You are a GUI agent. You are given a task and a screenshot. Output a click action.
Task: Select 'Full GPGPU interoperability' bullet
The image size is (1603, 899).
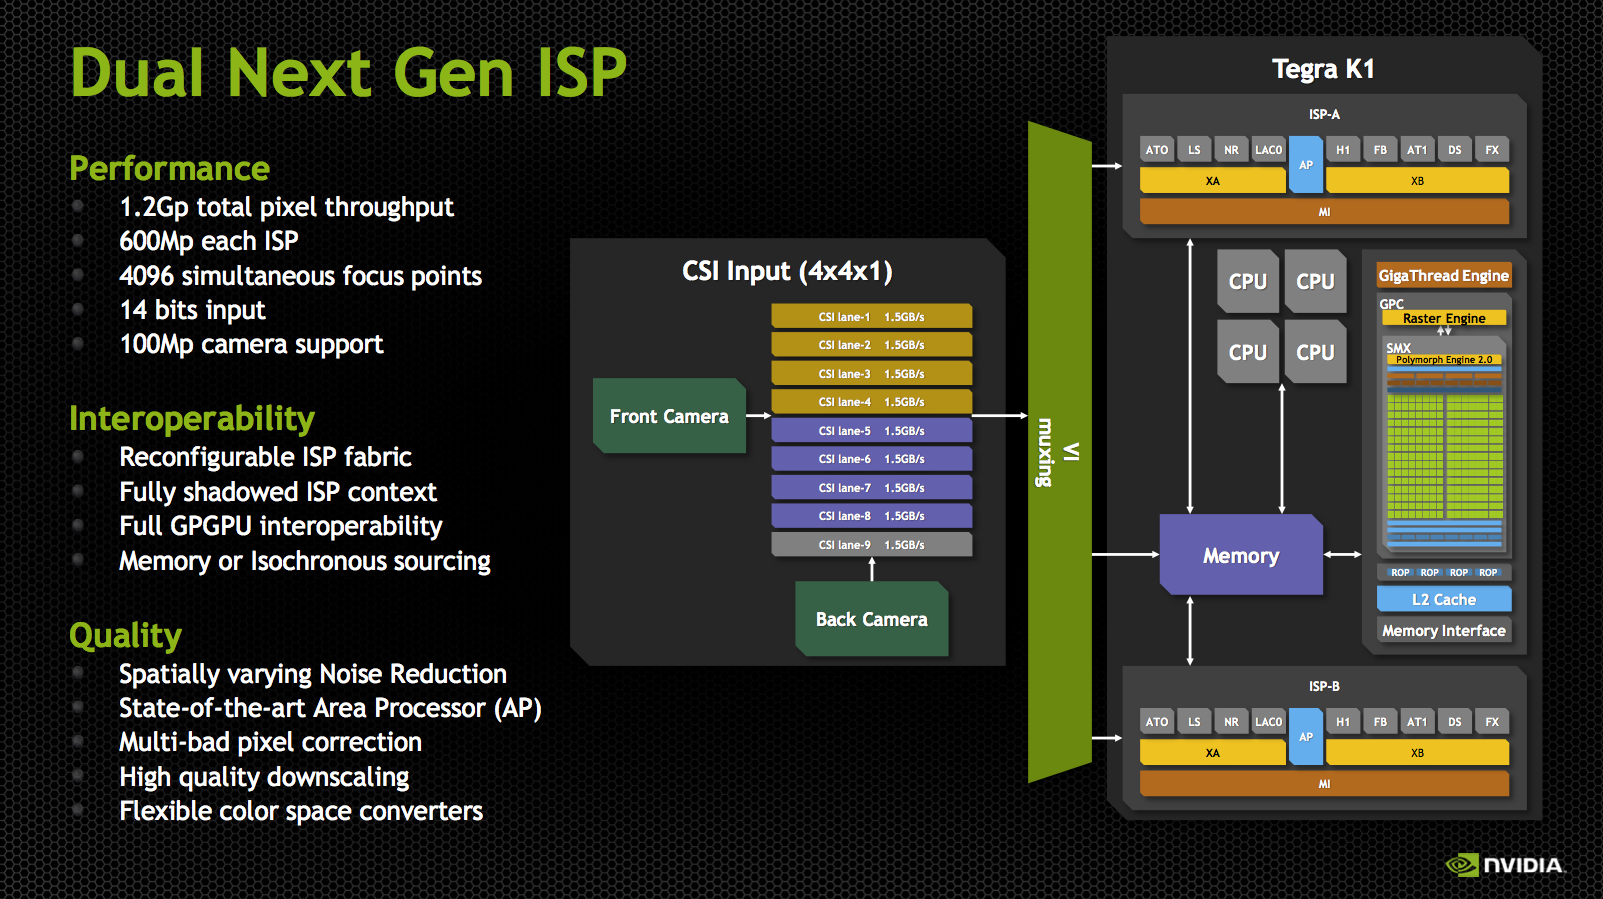(281, 526)
